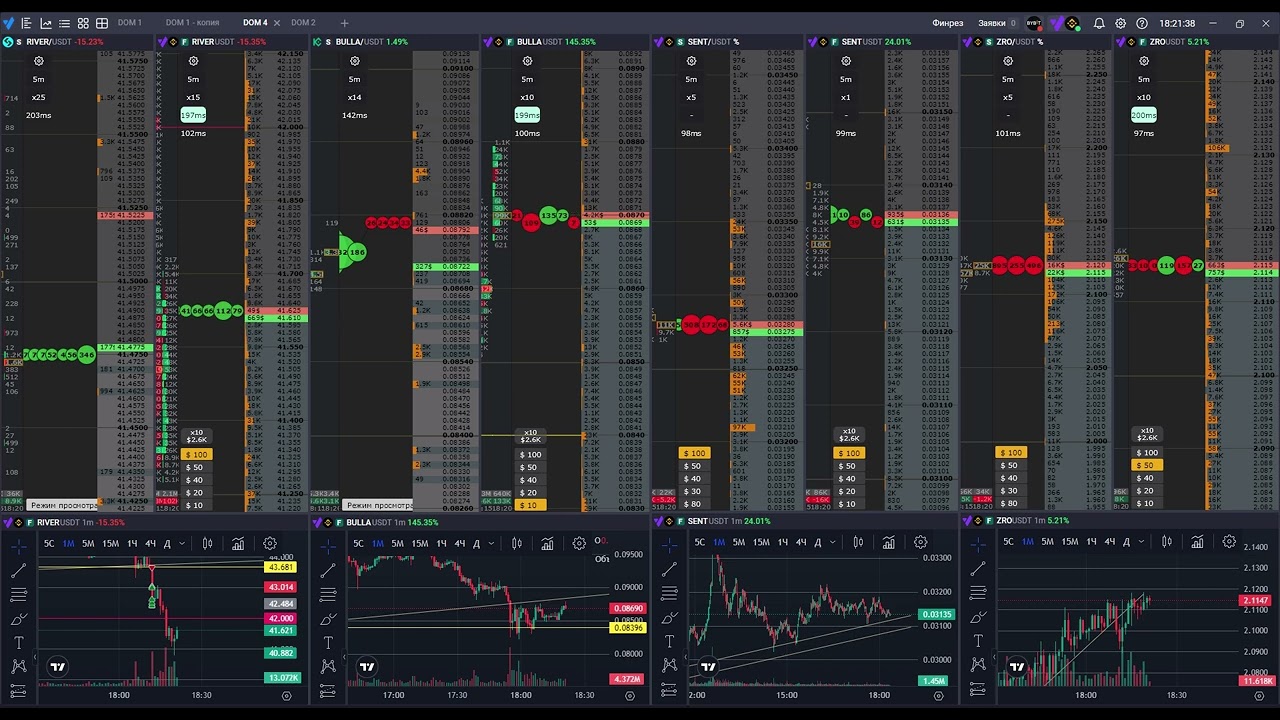
Task: Select Д timeframe on SENT chart
Action: (x=817, y=543)
